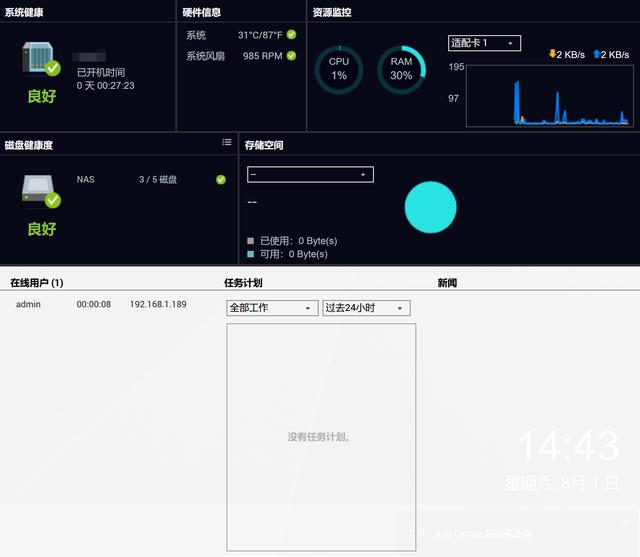The width and height of the screenshot is (640, 557).
Task: Click the 没有任务计划 message
Action: 319,437
